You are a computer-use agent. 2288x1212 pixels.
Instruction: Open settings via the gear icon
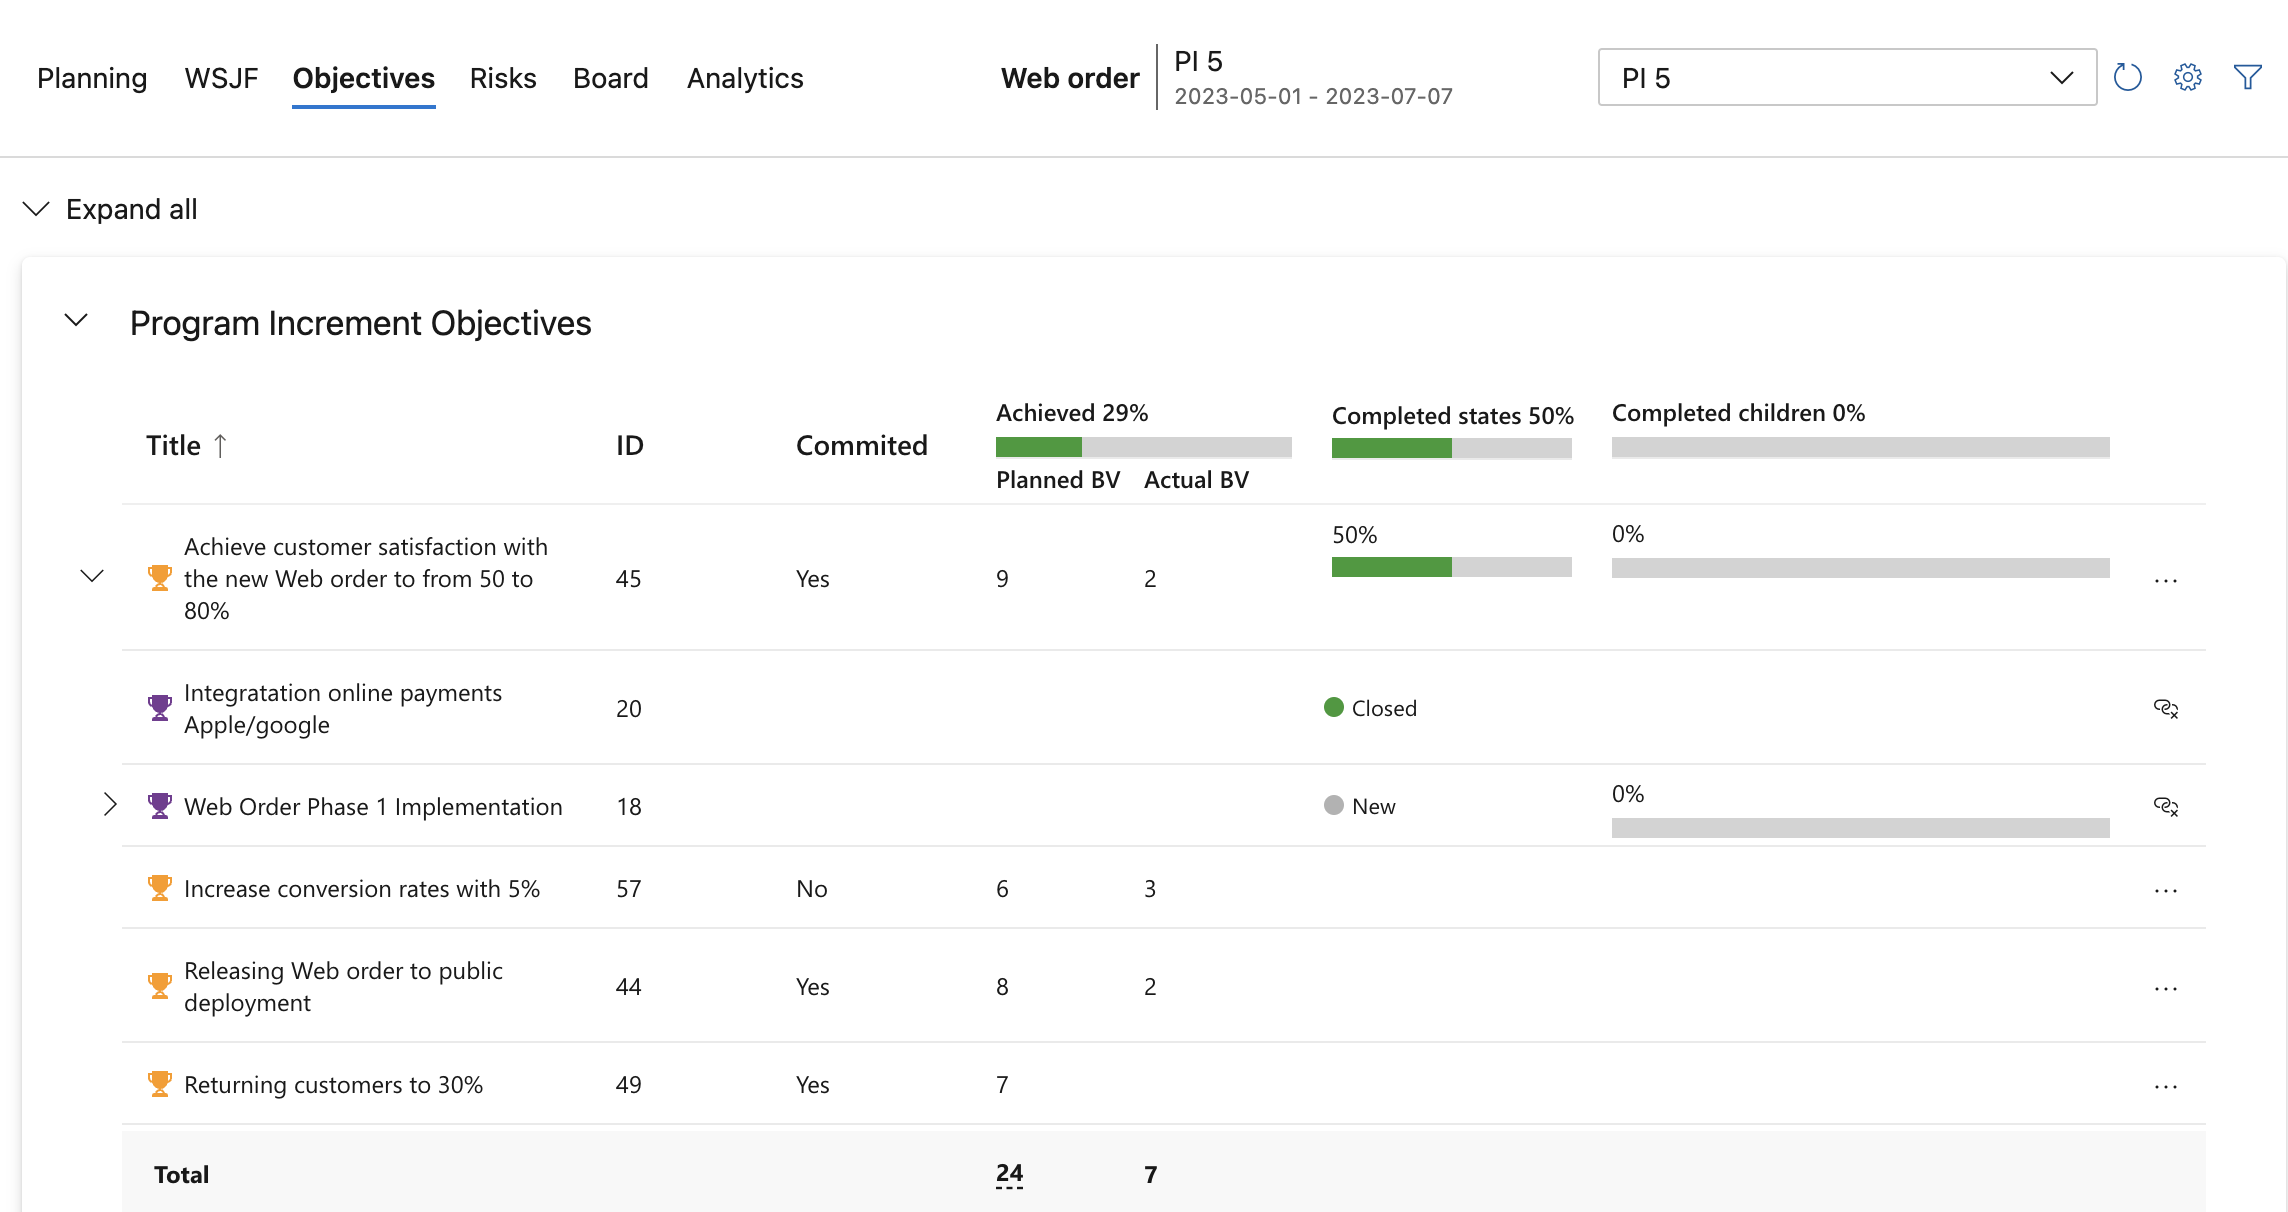[x=2187, y=77]
